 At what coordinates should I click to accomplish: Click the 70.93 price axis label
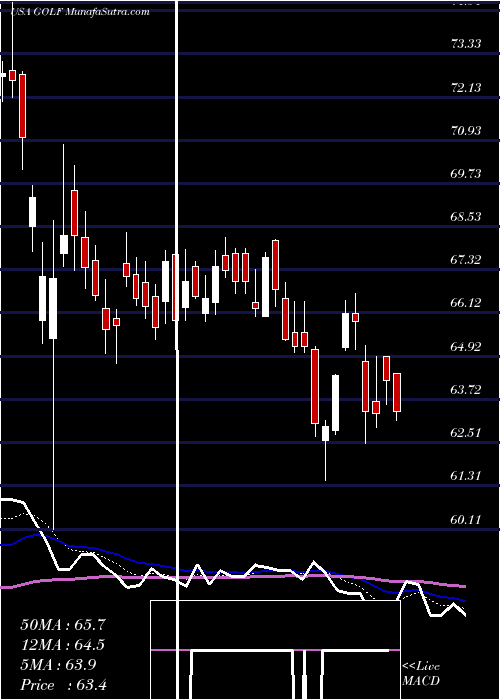pyautogui.click(x=466, y=130)
